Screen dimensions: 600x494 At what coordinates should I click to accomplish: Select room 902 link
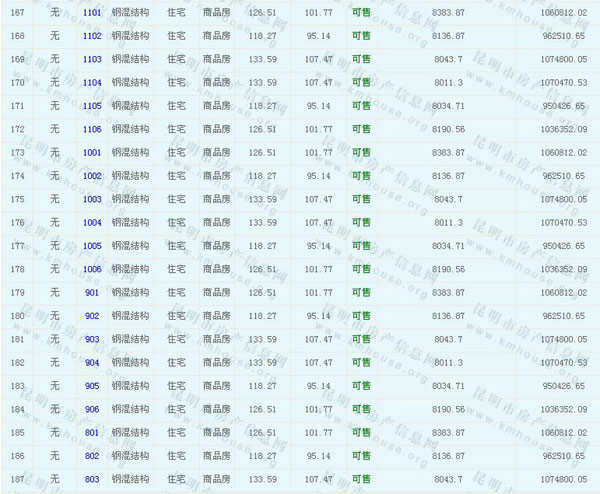tap(92, 316)
